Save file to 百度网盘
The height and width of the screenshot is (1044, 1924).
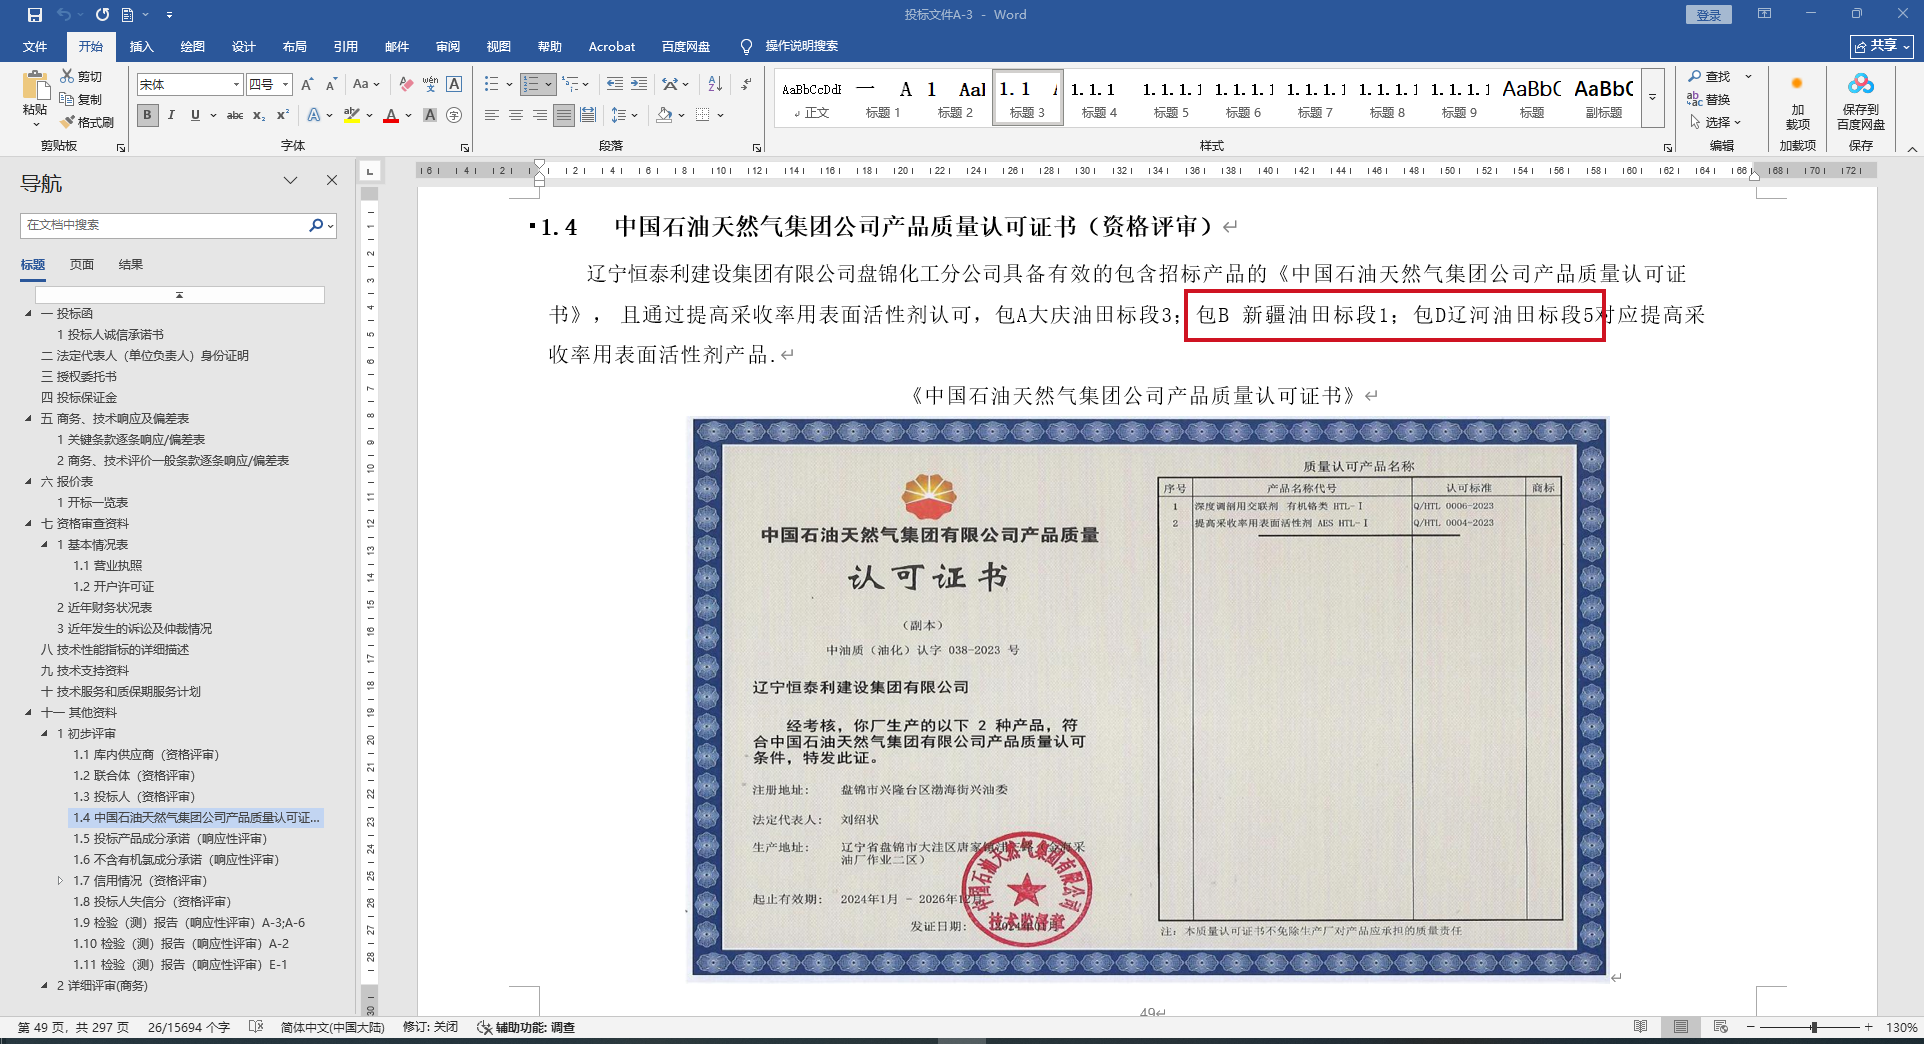tap(1860, 103)
